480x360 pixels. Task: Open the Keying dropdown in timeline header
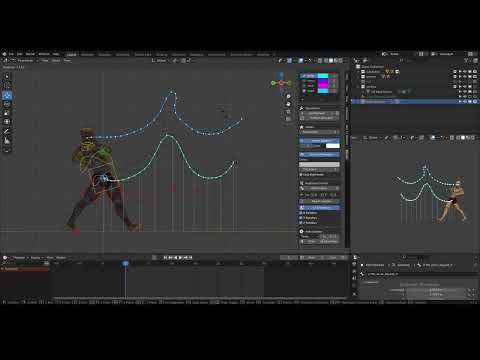36,258
